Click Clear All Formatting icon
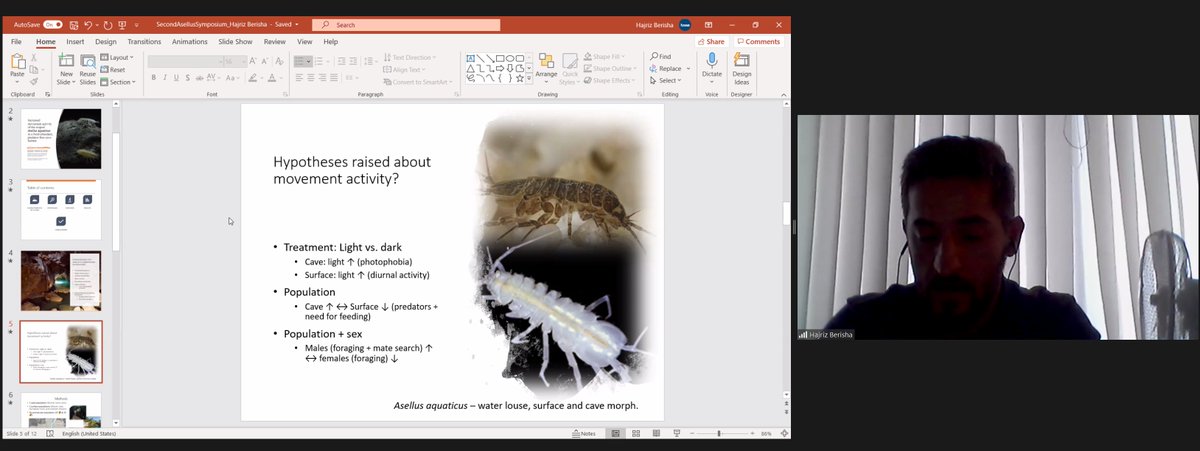The image size is (1200, 451). [282, 61]
